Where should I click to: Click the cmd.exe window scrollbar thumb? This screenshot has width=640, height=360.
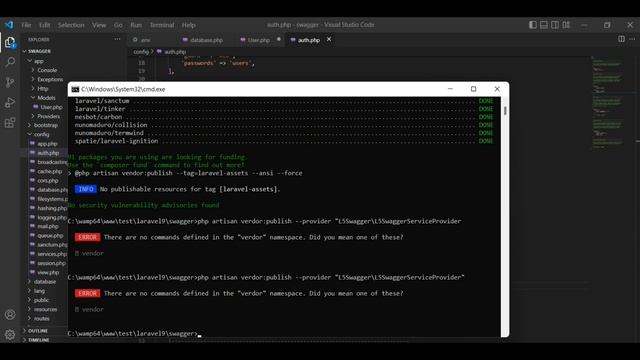pos(505,111)
